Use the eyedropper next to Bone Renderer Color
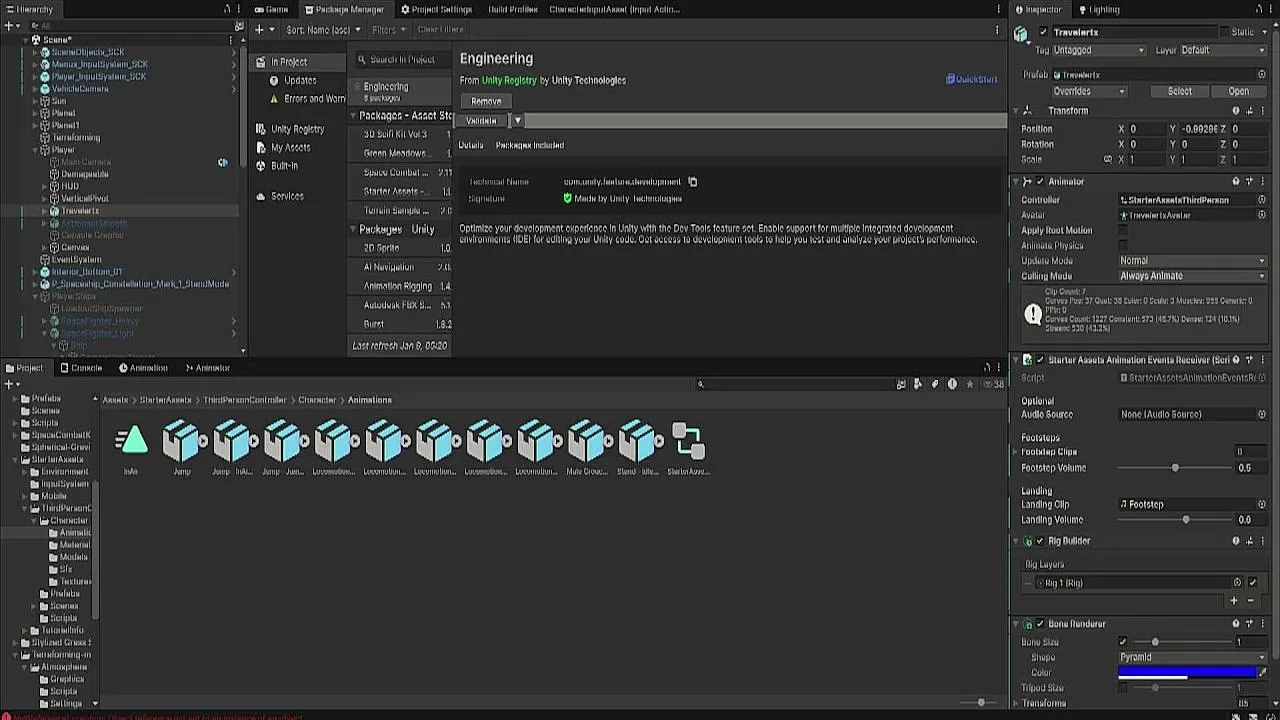This screenshot has width=1280, height=720. coord(1262,673)
